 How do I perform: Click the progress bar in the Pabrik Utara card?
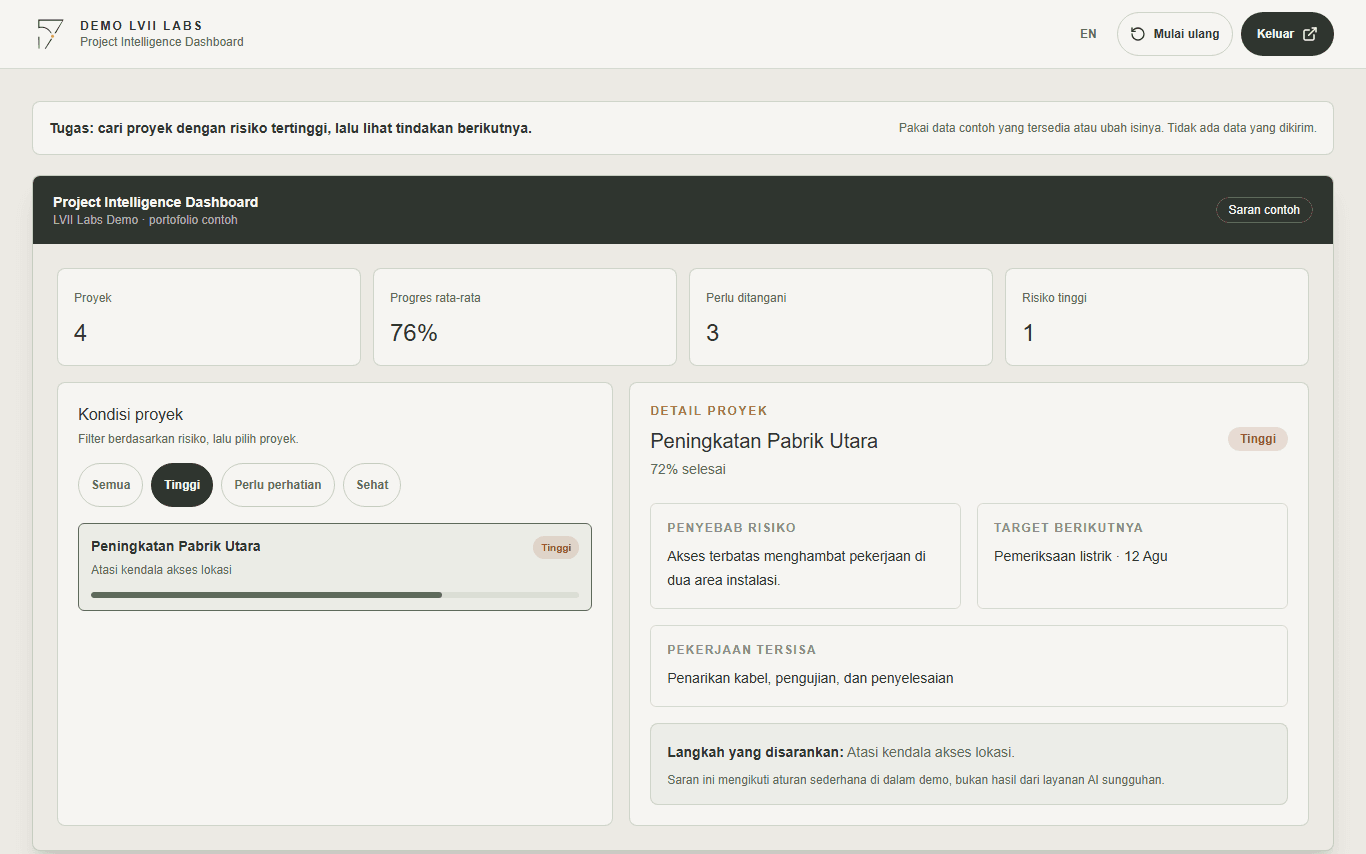pyautogui.click(x=335, y=595)
